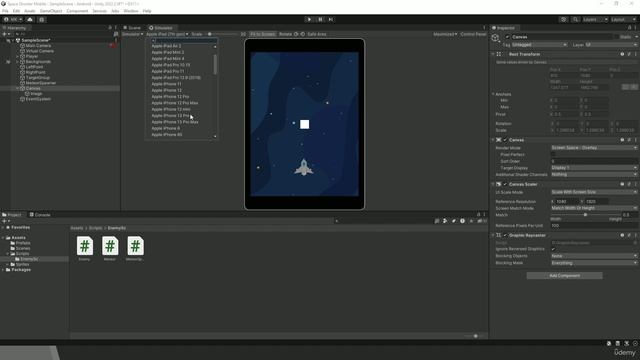Open the Render Mode dropdown
This screenshot has width=640, height=360.
[x=594, y=148]
